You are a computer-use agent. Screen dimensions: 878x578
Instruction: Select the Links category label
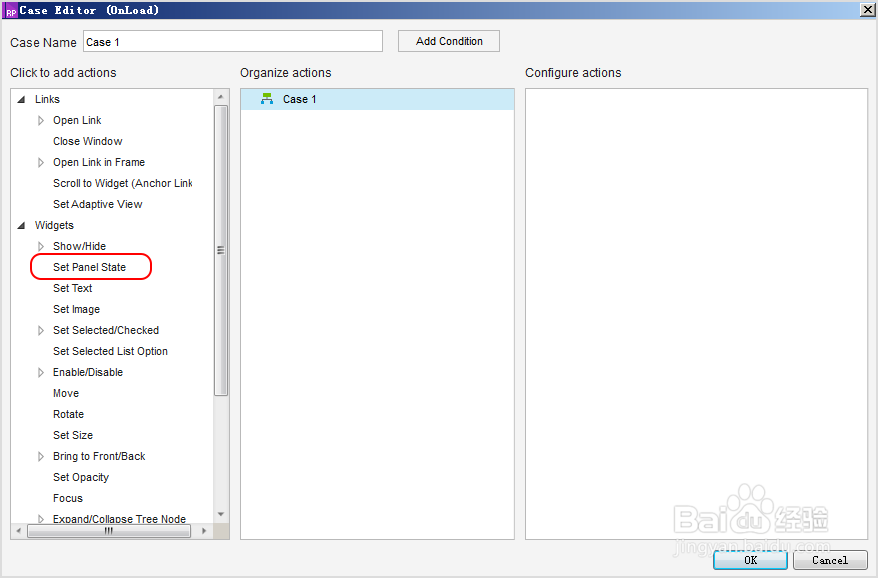tap(47, 99)
